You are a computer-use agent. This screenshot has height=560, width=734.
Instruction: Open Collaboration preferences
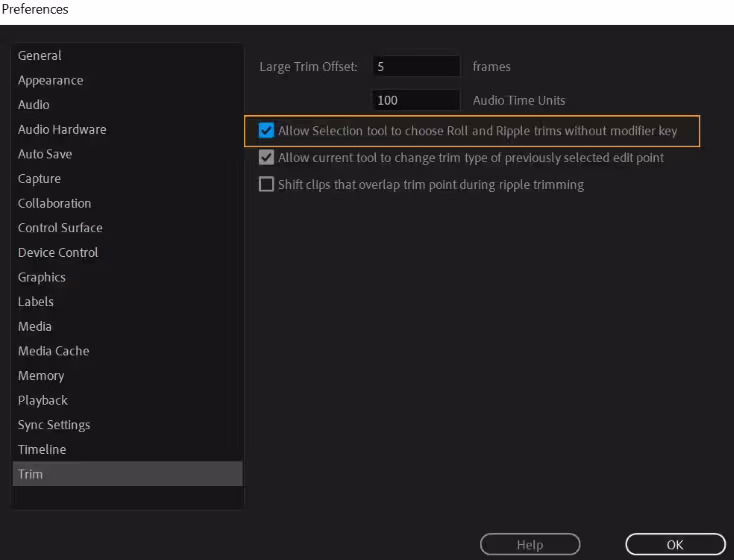(x=55, y=204)
